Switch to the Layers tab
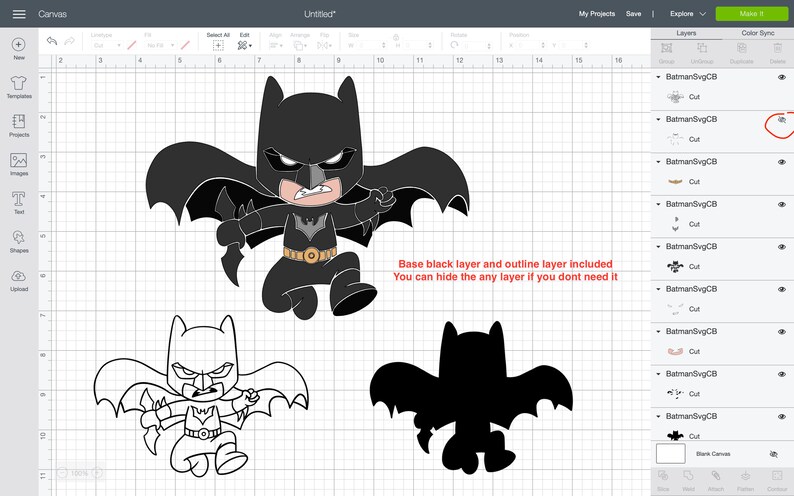This screenshot has height=496, width=794. coord(686,33)
